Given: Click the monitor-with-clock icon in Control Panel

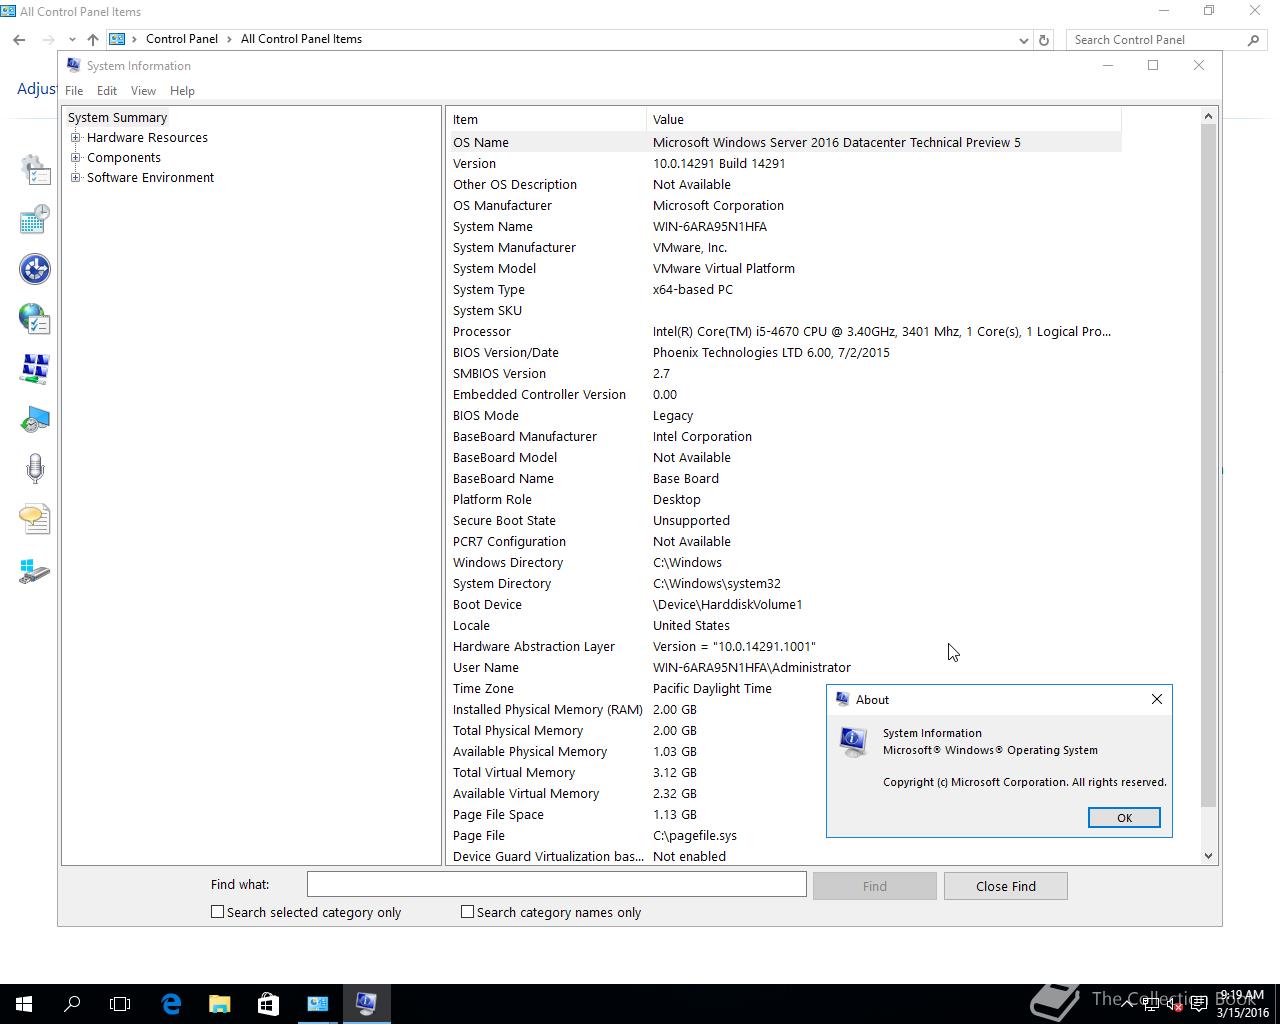Looking at the screenshot, I should [35, 419].
